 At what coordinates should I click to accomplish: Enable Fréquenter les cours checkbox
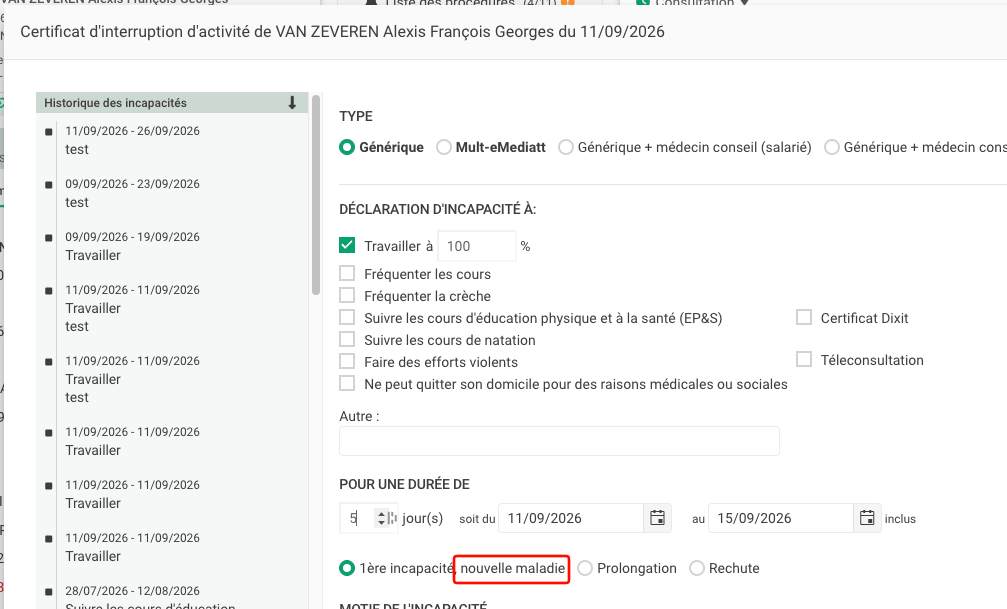click(x=347, y=274)
